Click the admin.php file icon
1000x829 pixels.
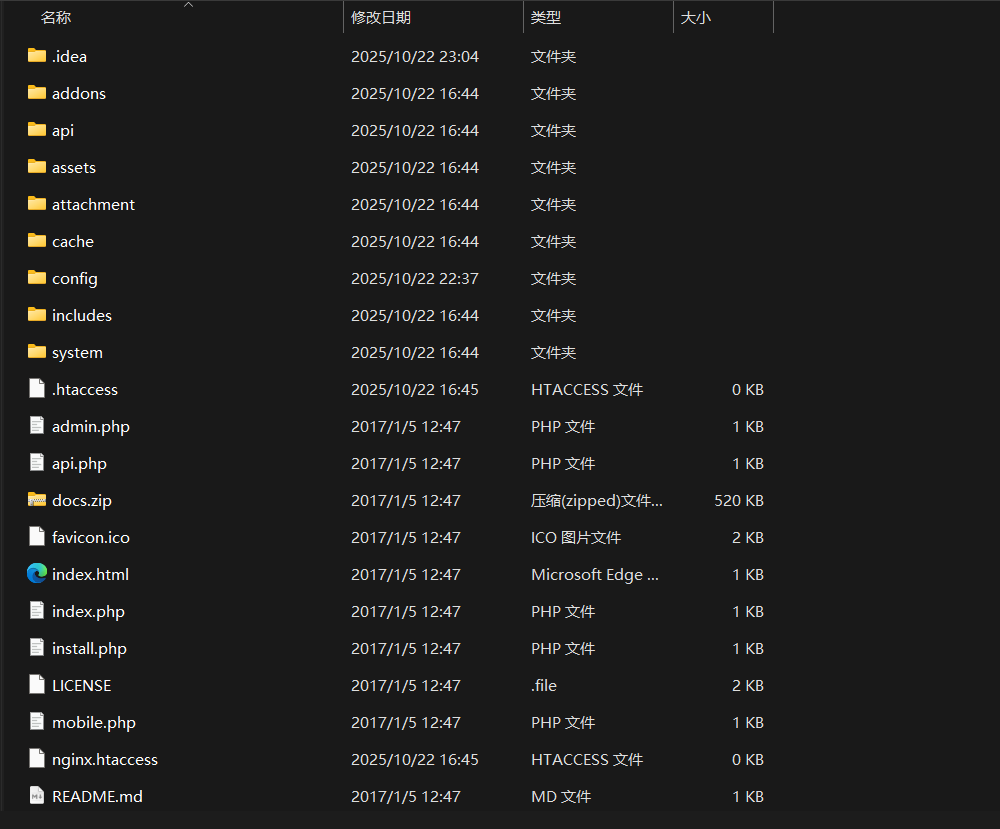coord(37,426)
